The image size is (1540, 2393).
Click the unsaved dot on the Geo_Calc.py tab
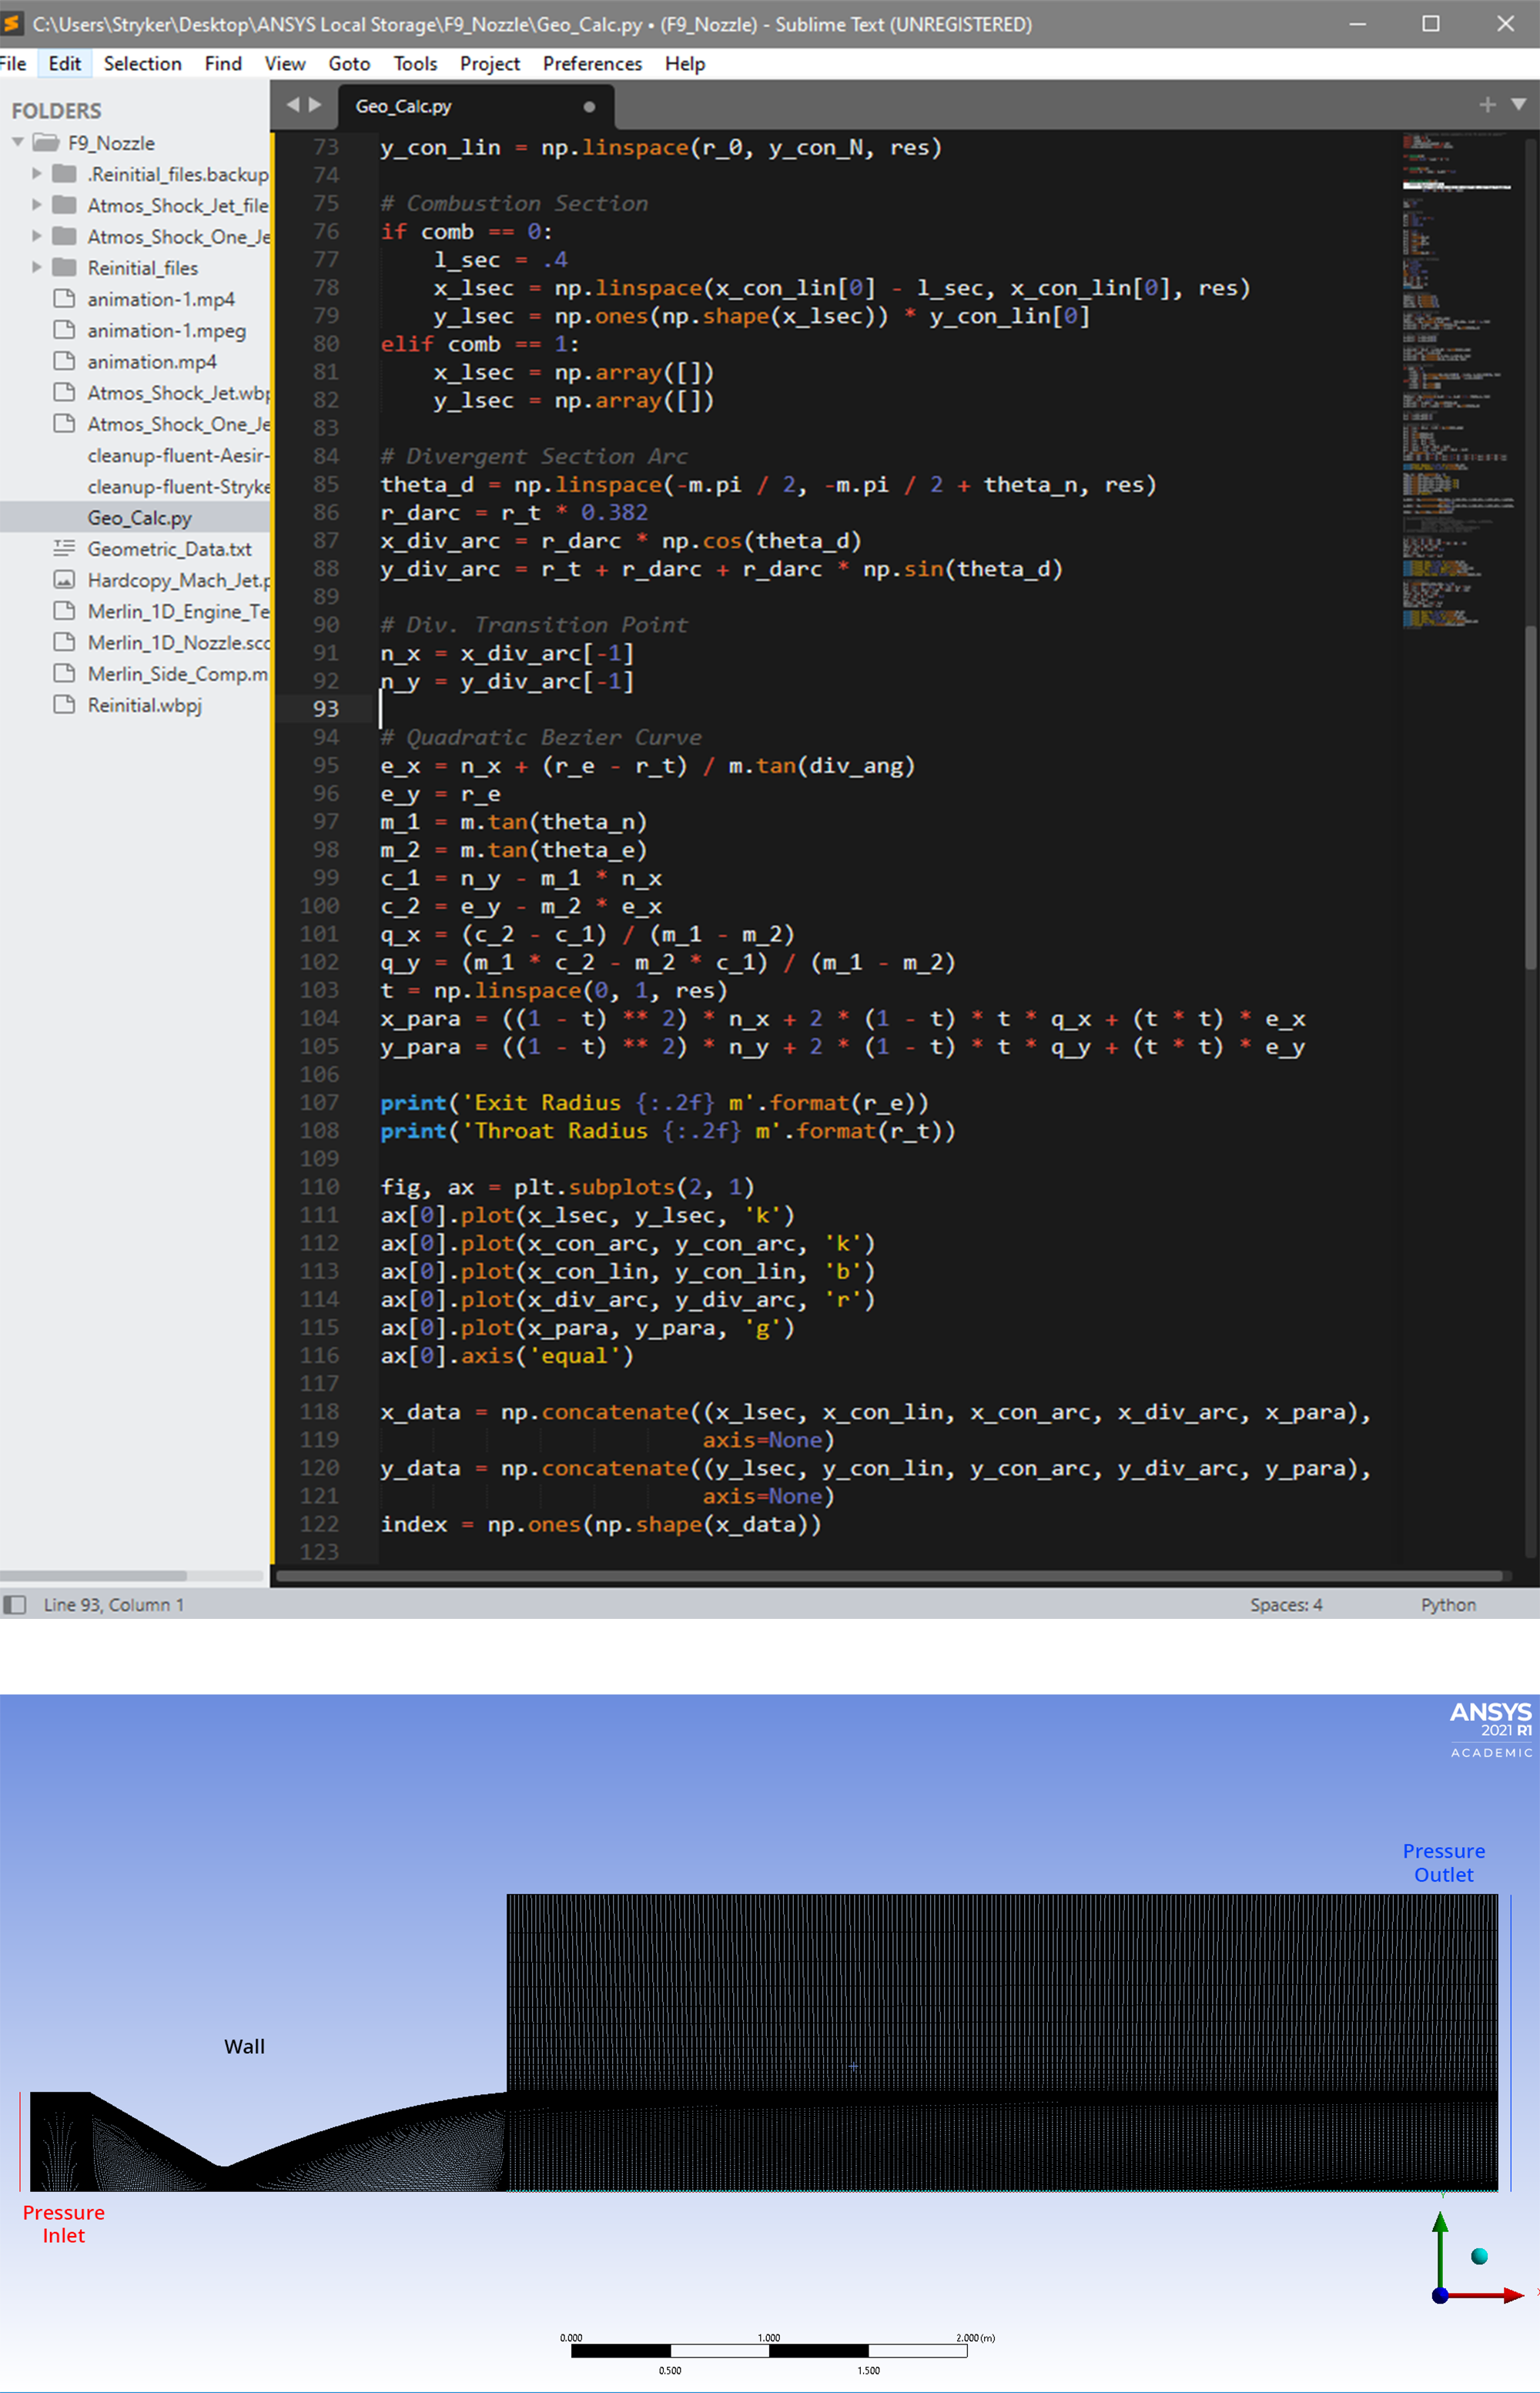point(589,107)
